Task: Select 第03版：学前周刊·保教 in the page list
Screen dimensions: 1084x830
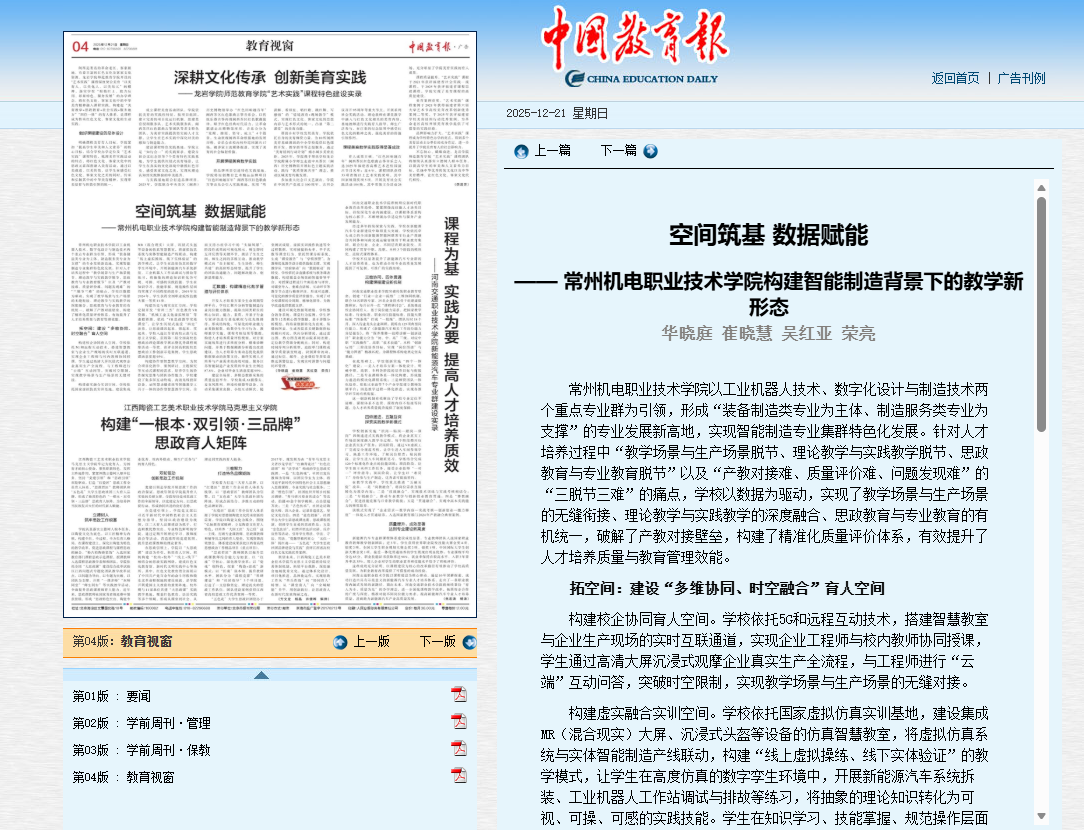Action: pos(141,750)
